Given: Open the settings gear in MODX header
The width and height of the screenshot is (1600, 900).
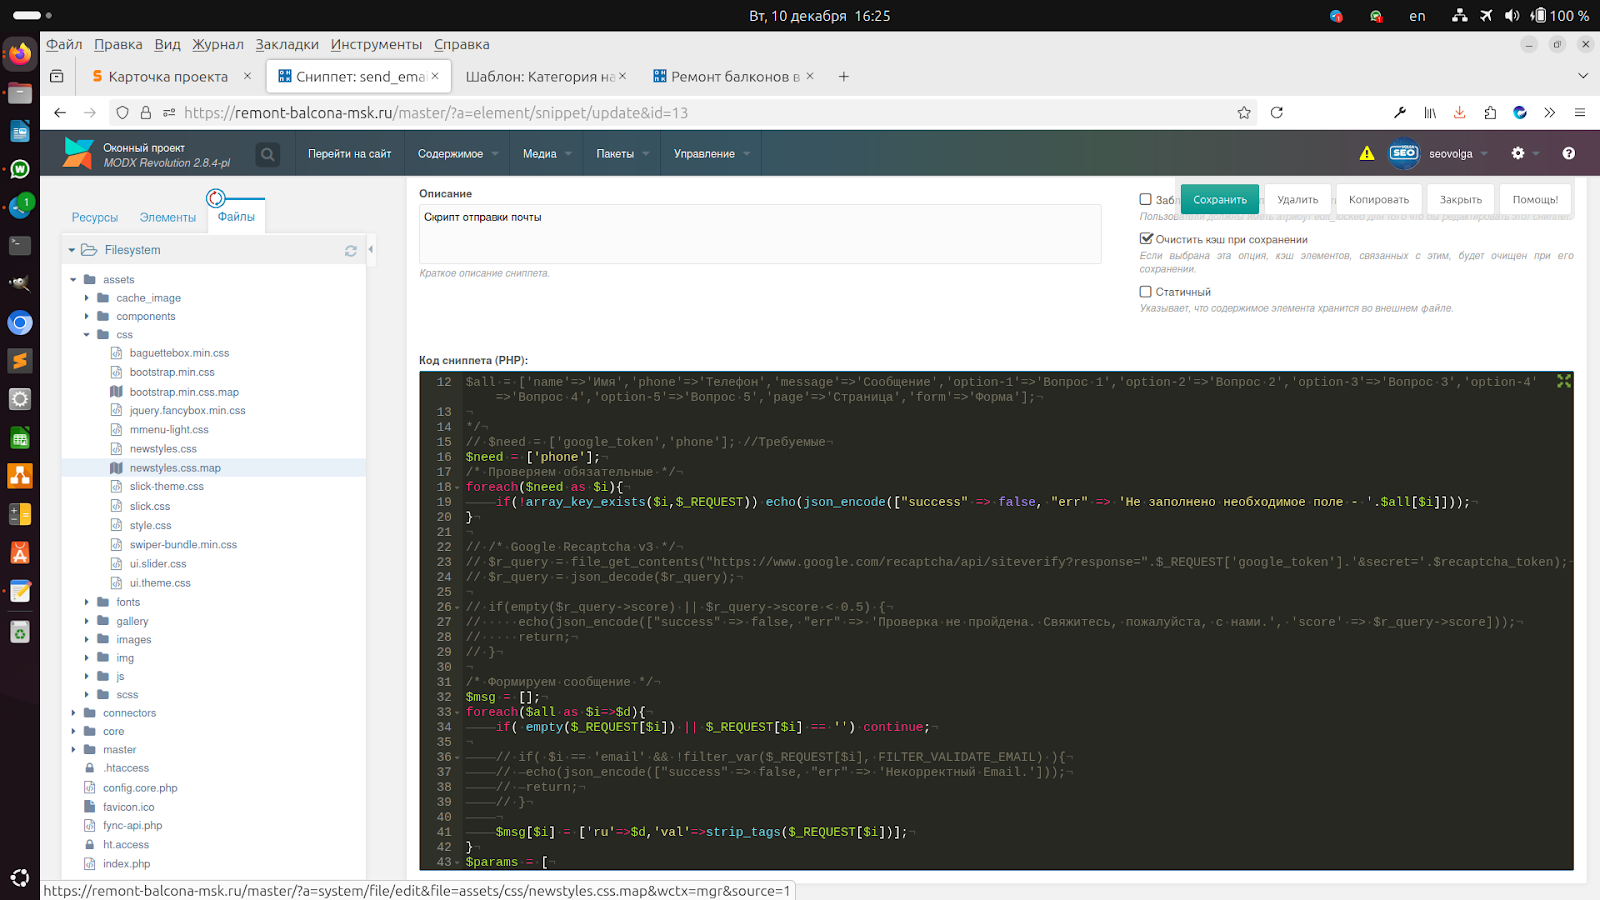Looking at the screenshot, I should (1518, 153).
